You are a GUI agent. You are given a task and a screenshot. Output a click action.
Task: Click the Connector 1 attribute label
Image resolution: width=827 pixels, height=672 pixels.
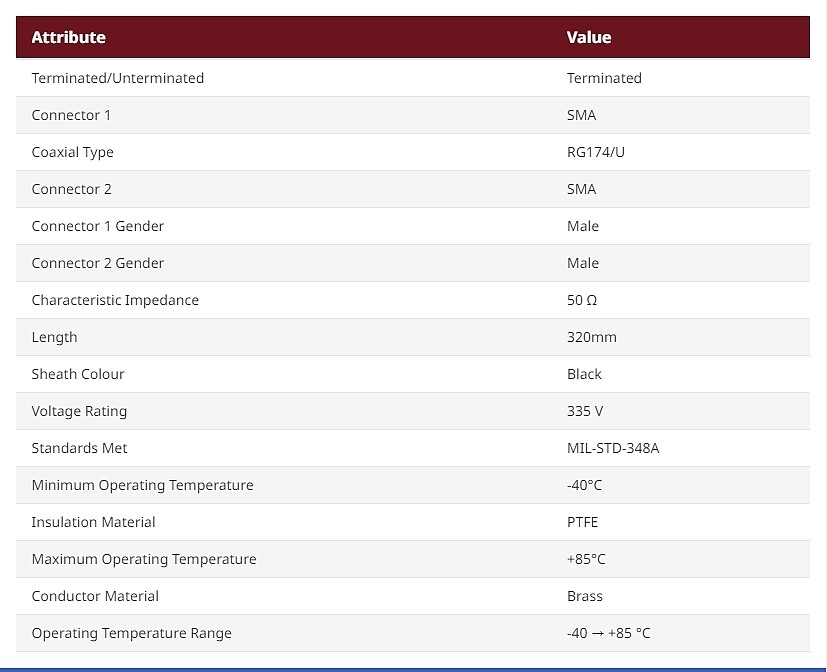[x=71, y=115]
